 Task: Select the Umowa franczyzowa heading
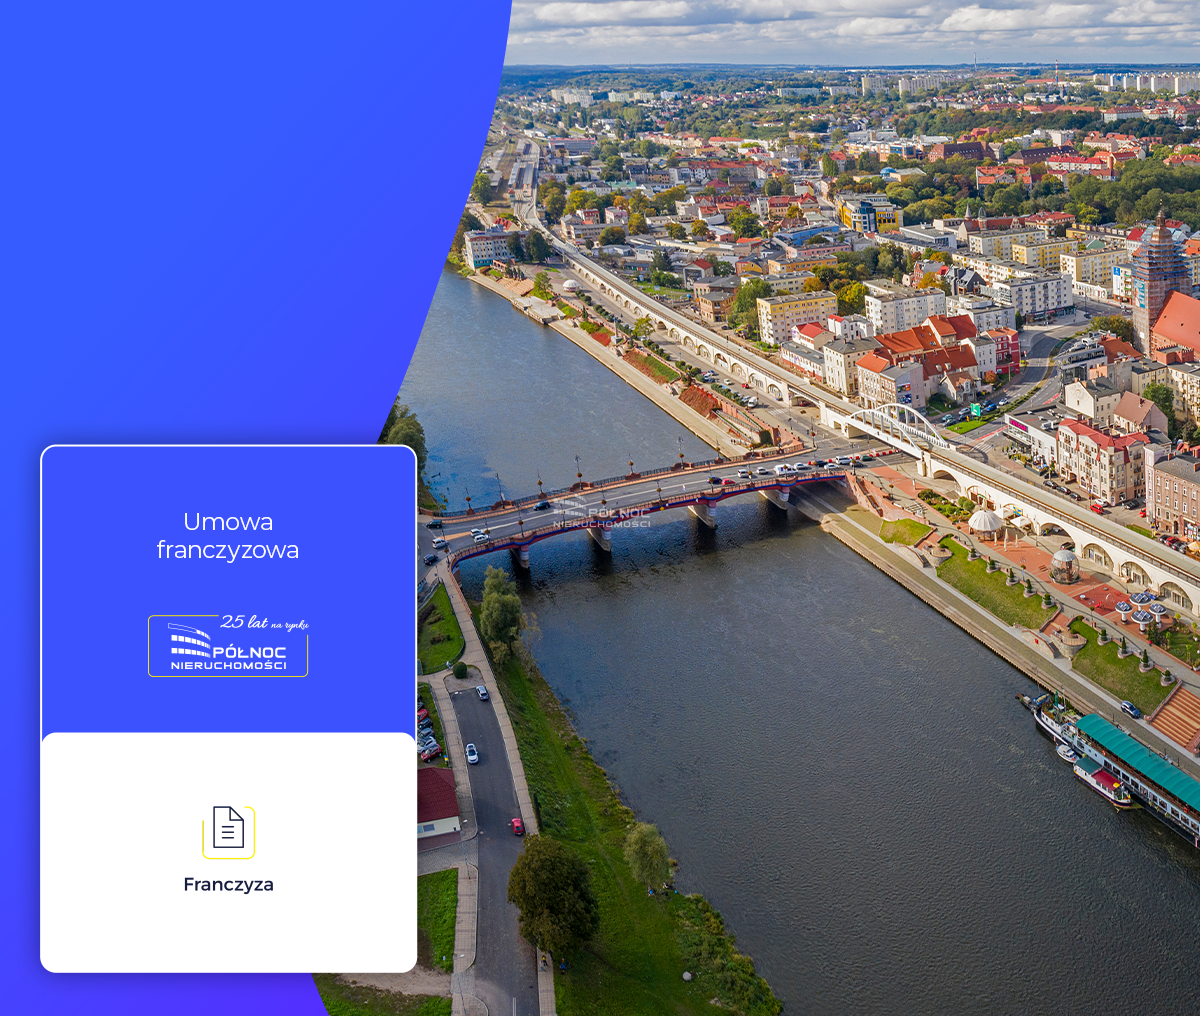pyautogui.click(x=228, y=536)
